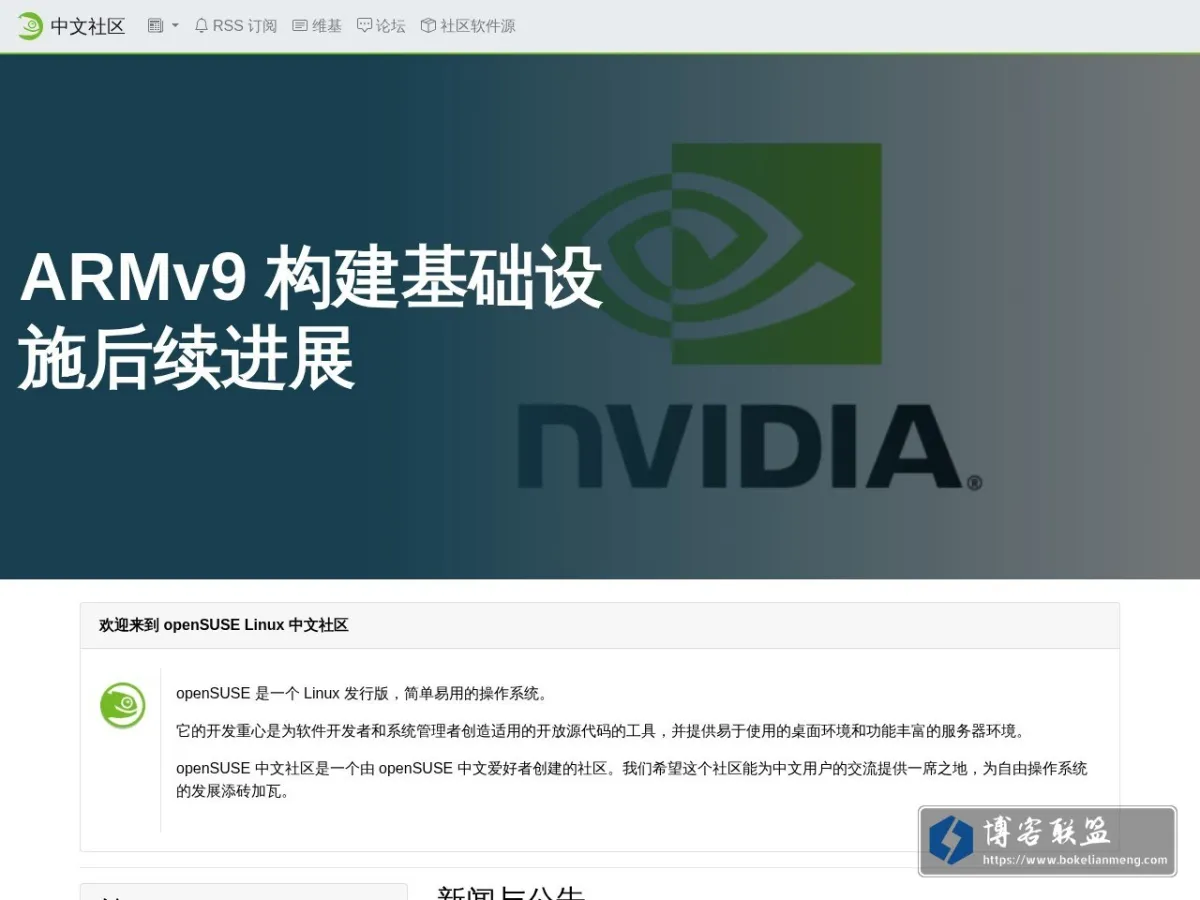Click the openSUSE chameleon logo in navbar
Viewport: 1200px width, 900px height.
(30, 26)
